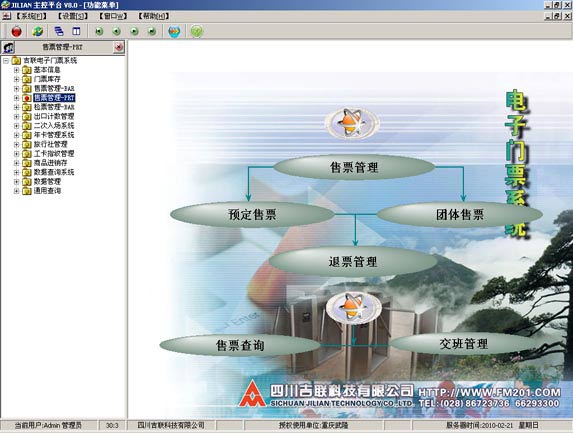Image resolution: width=573 pixels, height=433 pixels.
Task: Close the 售票管理-PBT side panel
Action: (x=118, y=47)
